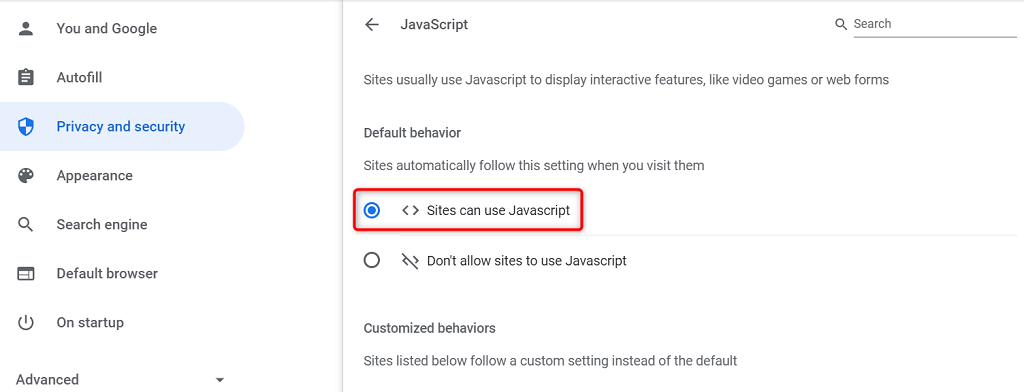Click the Autofill clipboard icon
This screenshot has width=1024, height=392.
25,78
